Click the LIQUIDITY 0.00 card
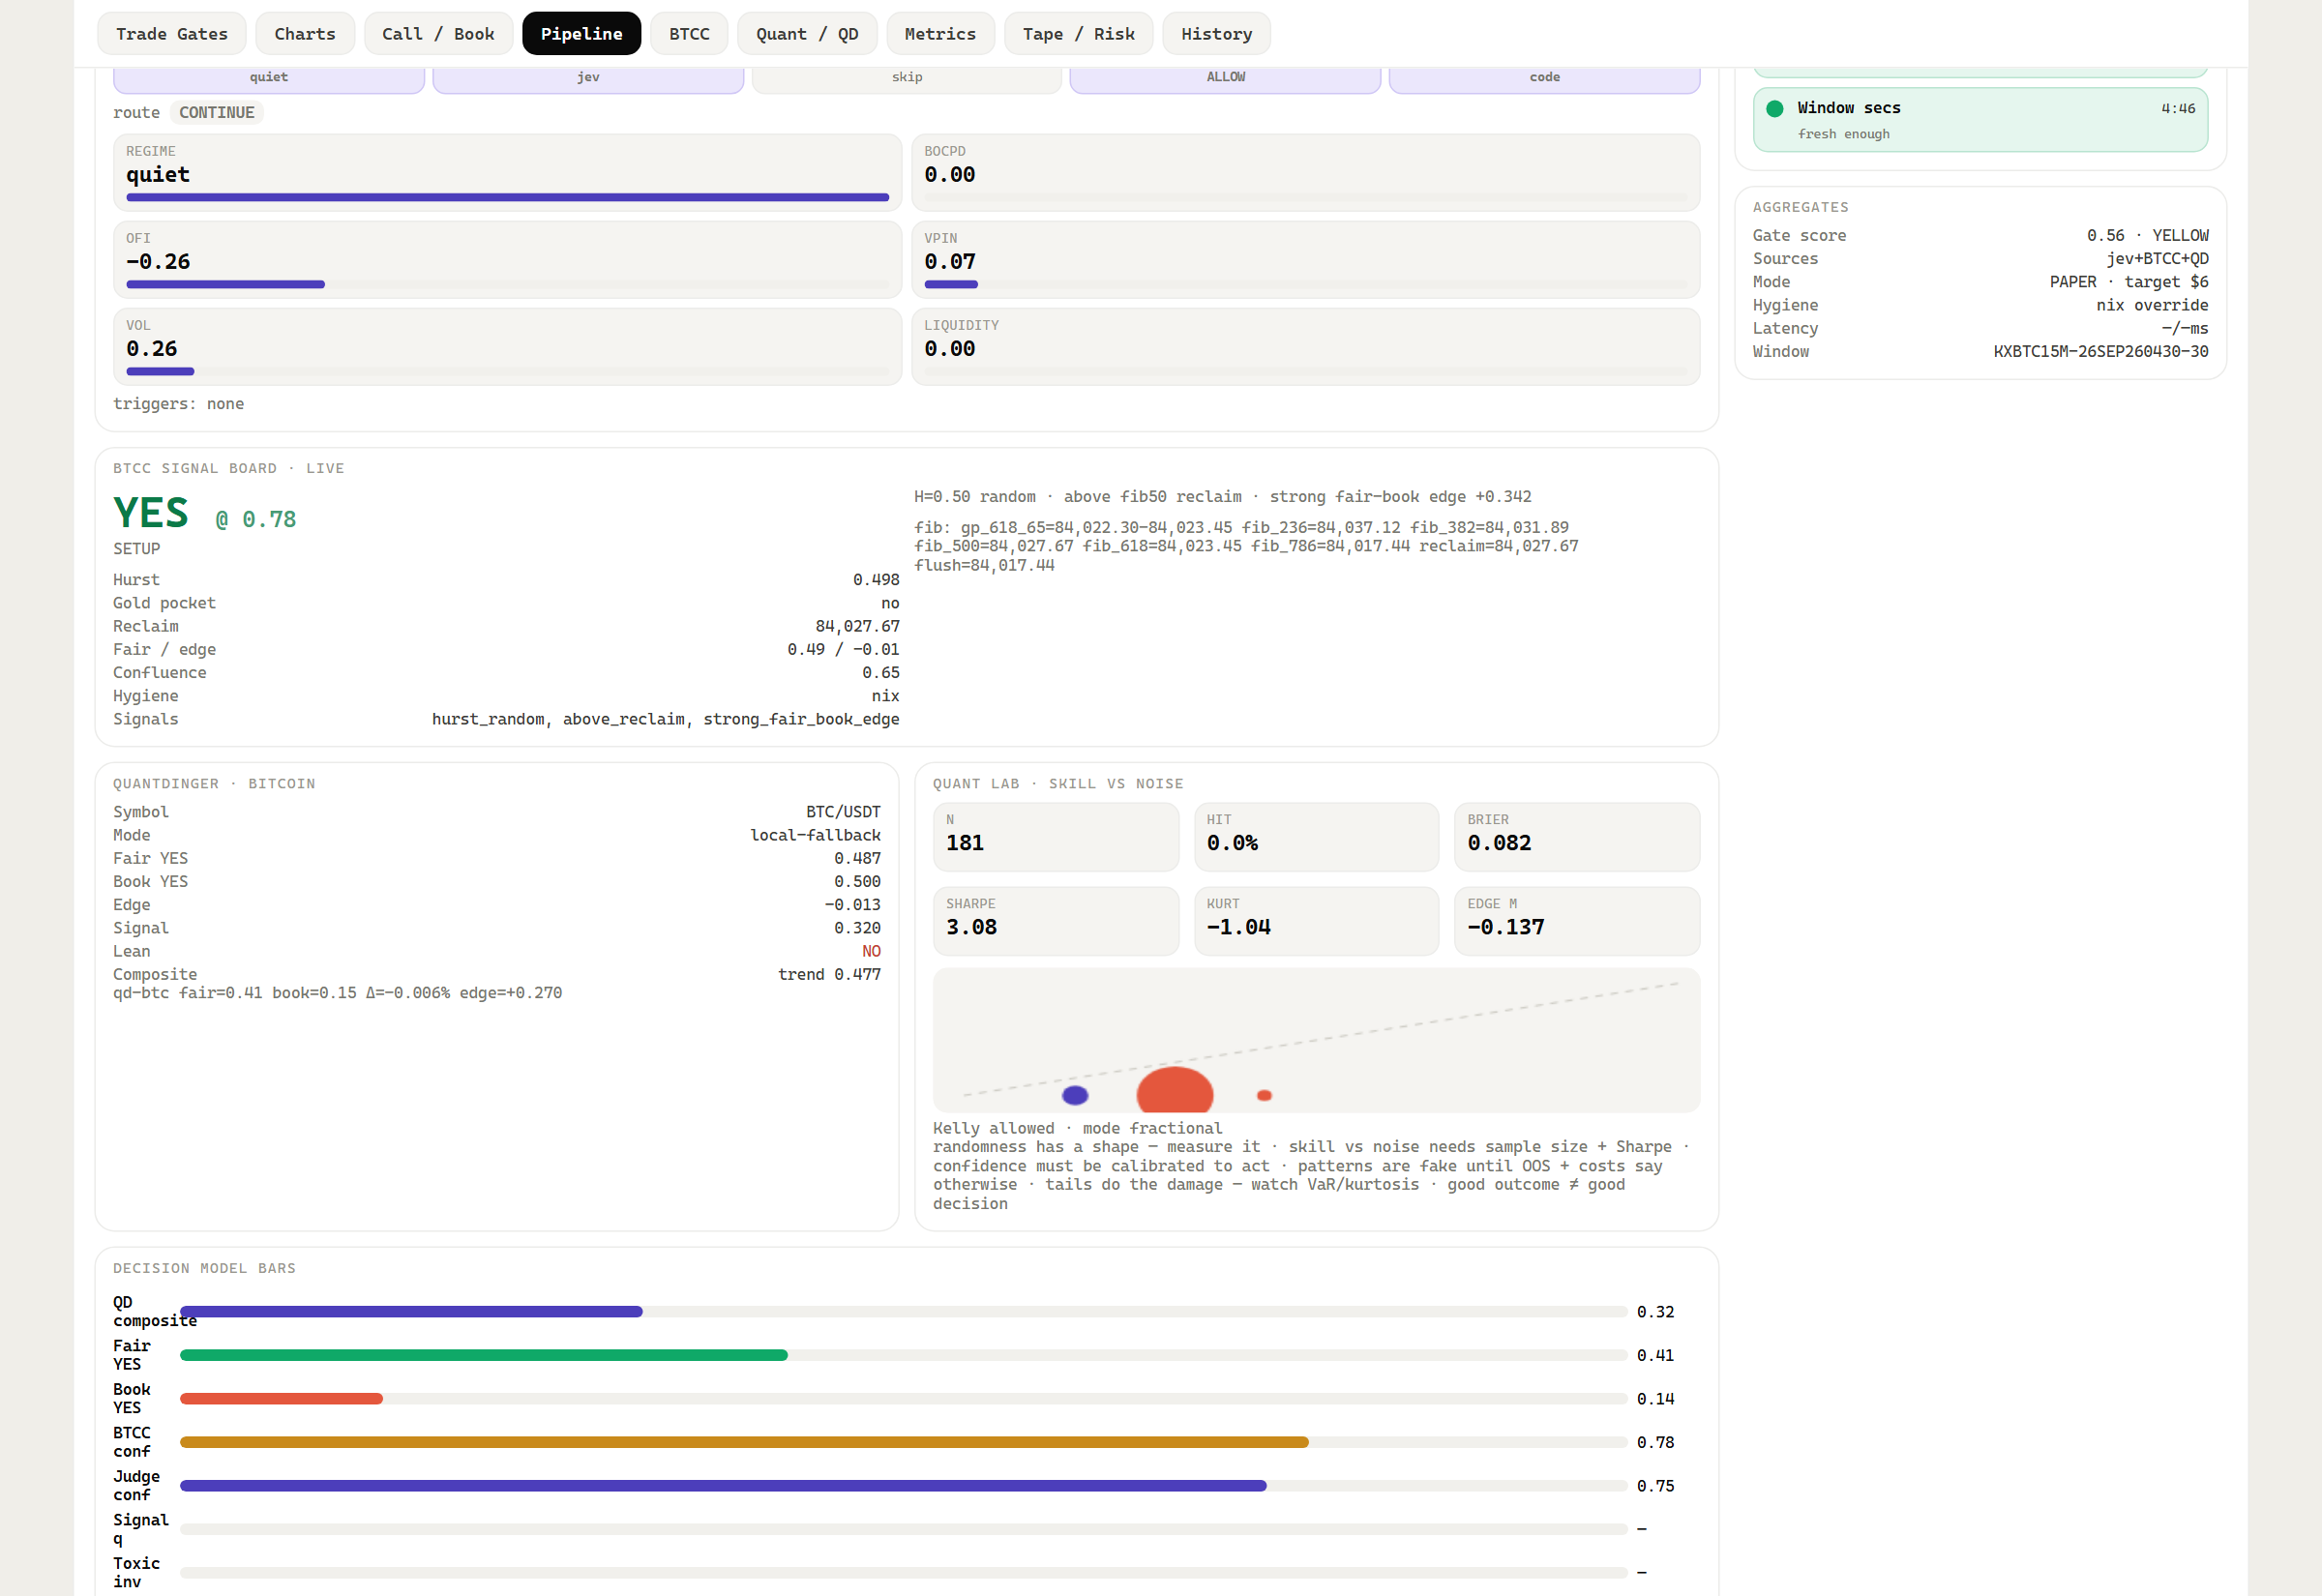 pyautogui.click(x=1305, y=347)
